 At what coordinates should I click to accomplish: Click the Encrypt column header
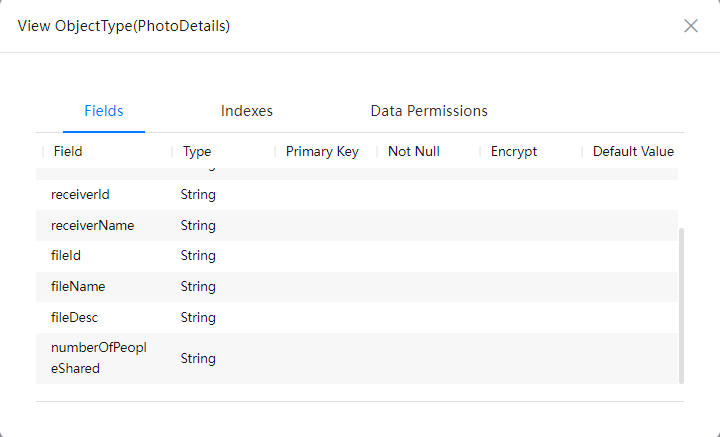tap(514, 151)
